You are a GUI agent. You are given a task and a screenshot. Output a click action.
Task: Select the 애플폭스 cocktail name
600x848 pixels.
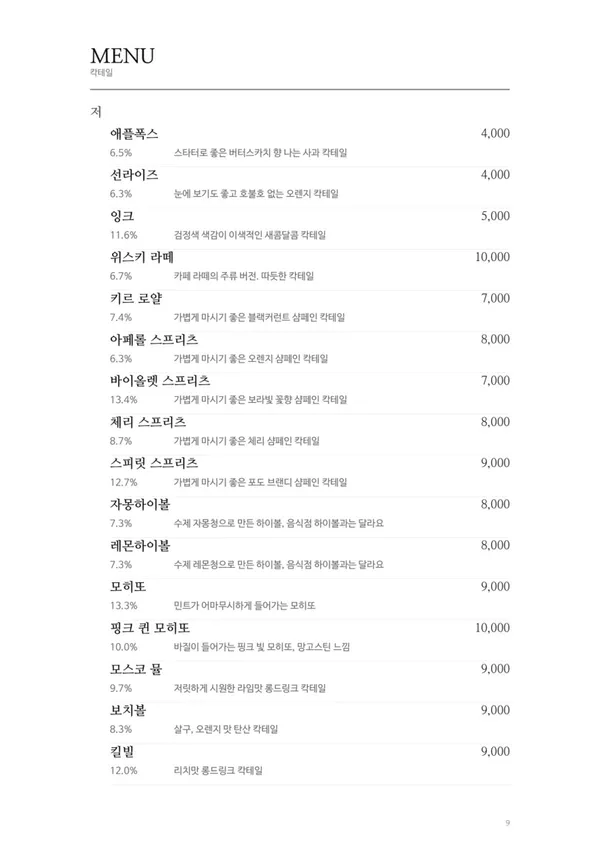tap(134, 133)
